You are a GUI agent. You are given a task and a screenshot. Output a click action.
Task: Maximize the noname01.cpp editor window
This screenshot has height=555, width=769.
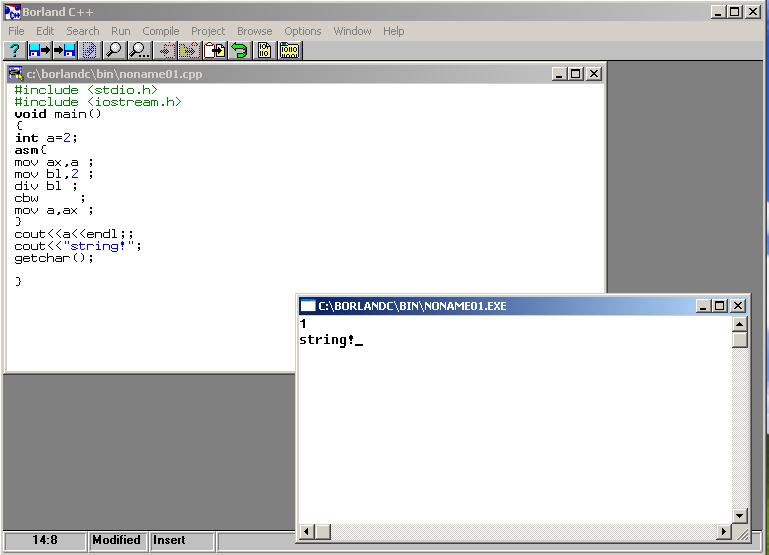575,74
